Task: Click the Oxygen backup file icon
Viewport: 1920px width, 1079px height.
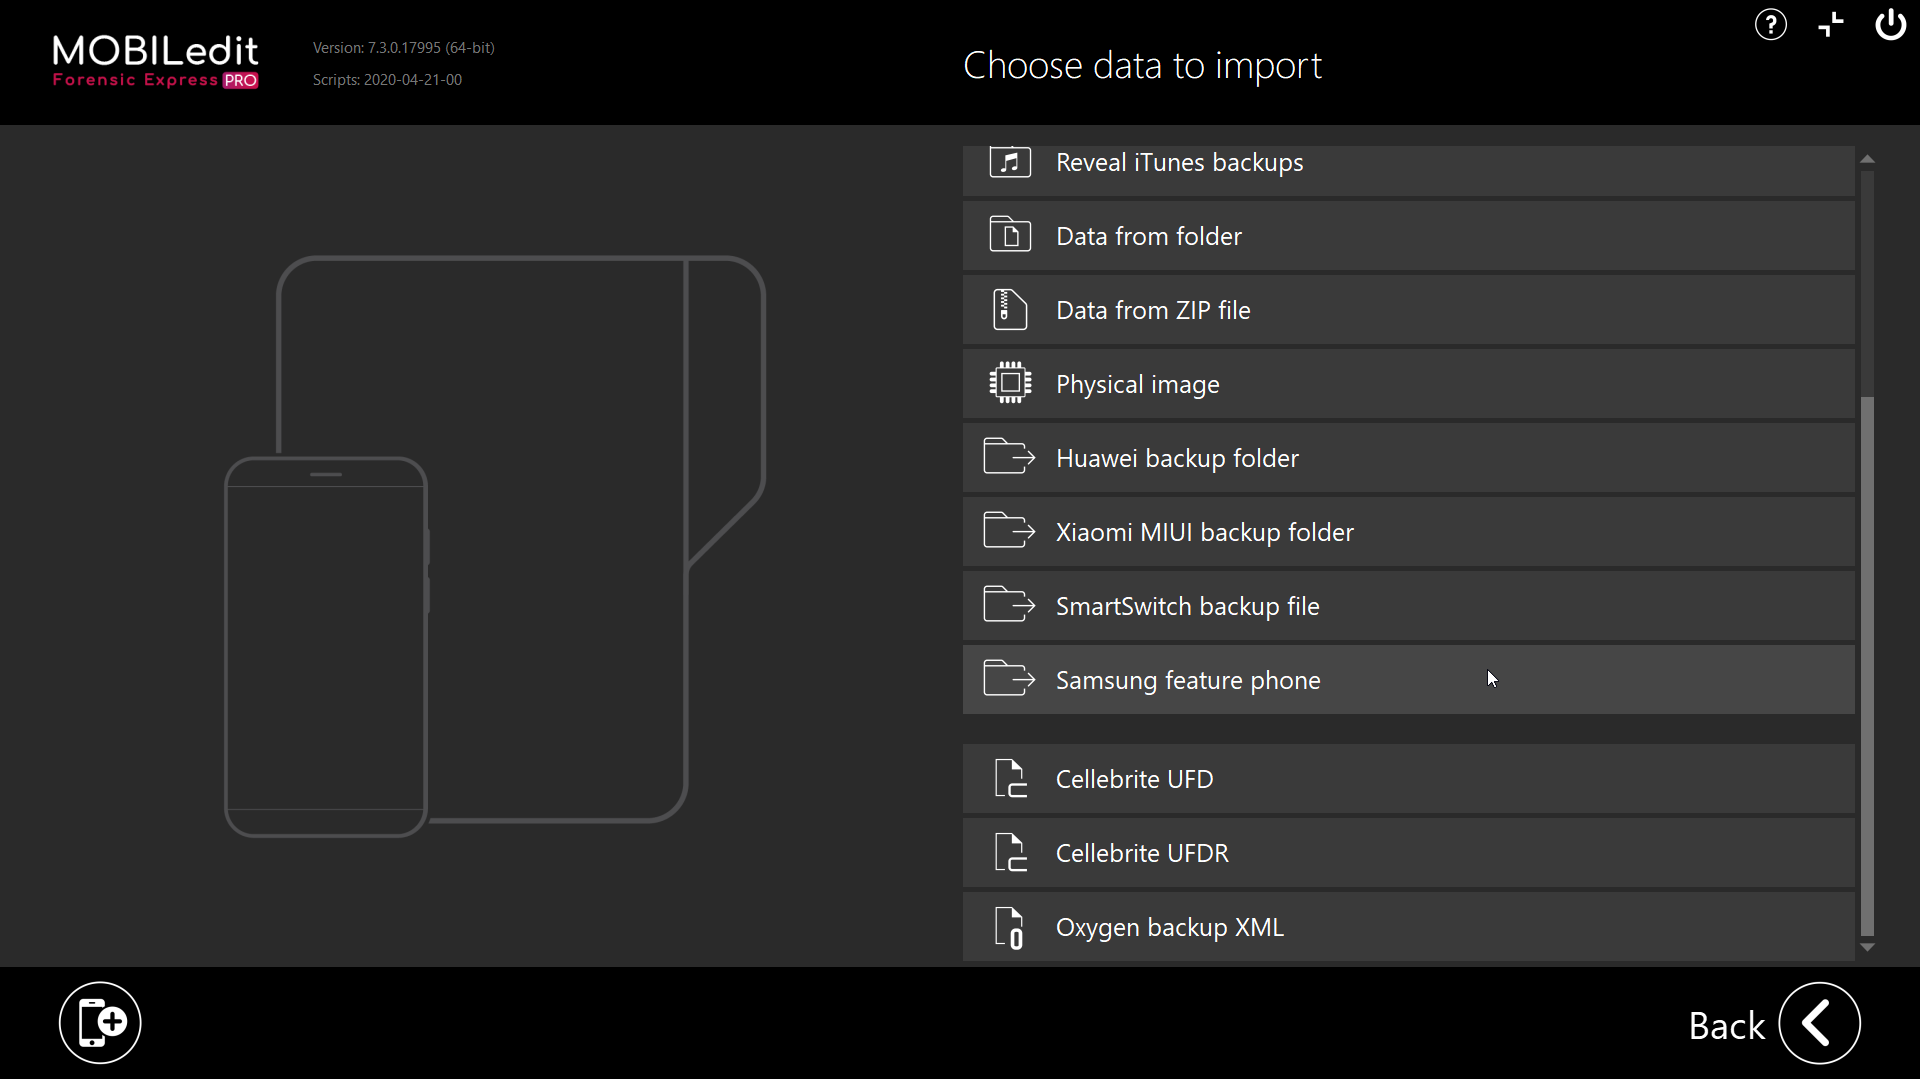Action: tap(1010, 927)
